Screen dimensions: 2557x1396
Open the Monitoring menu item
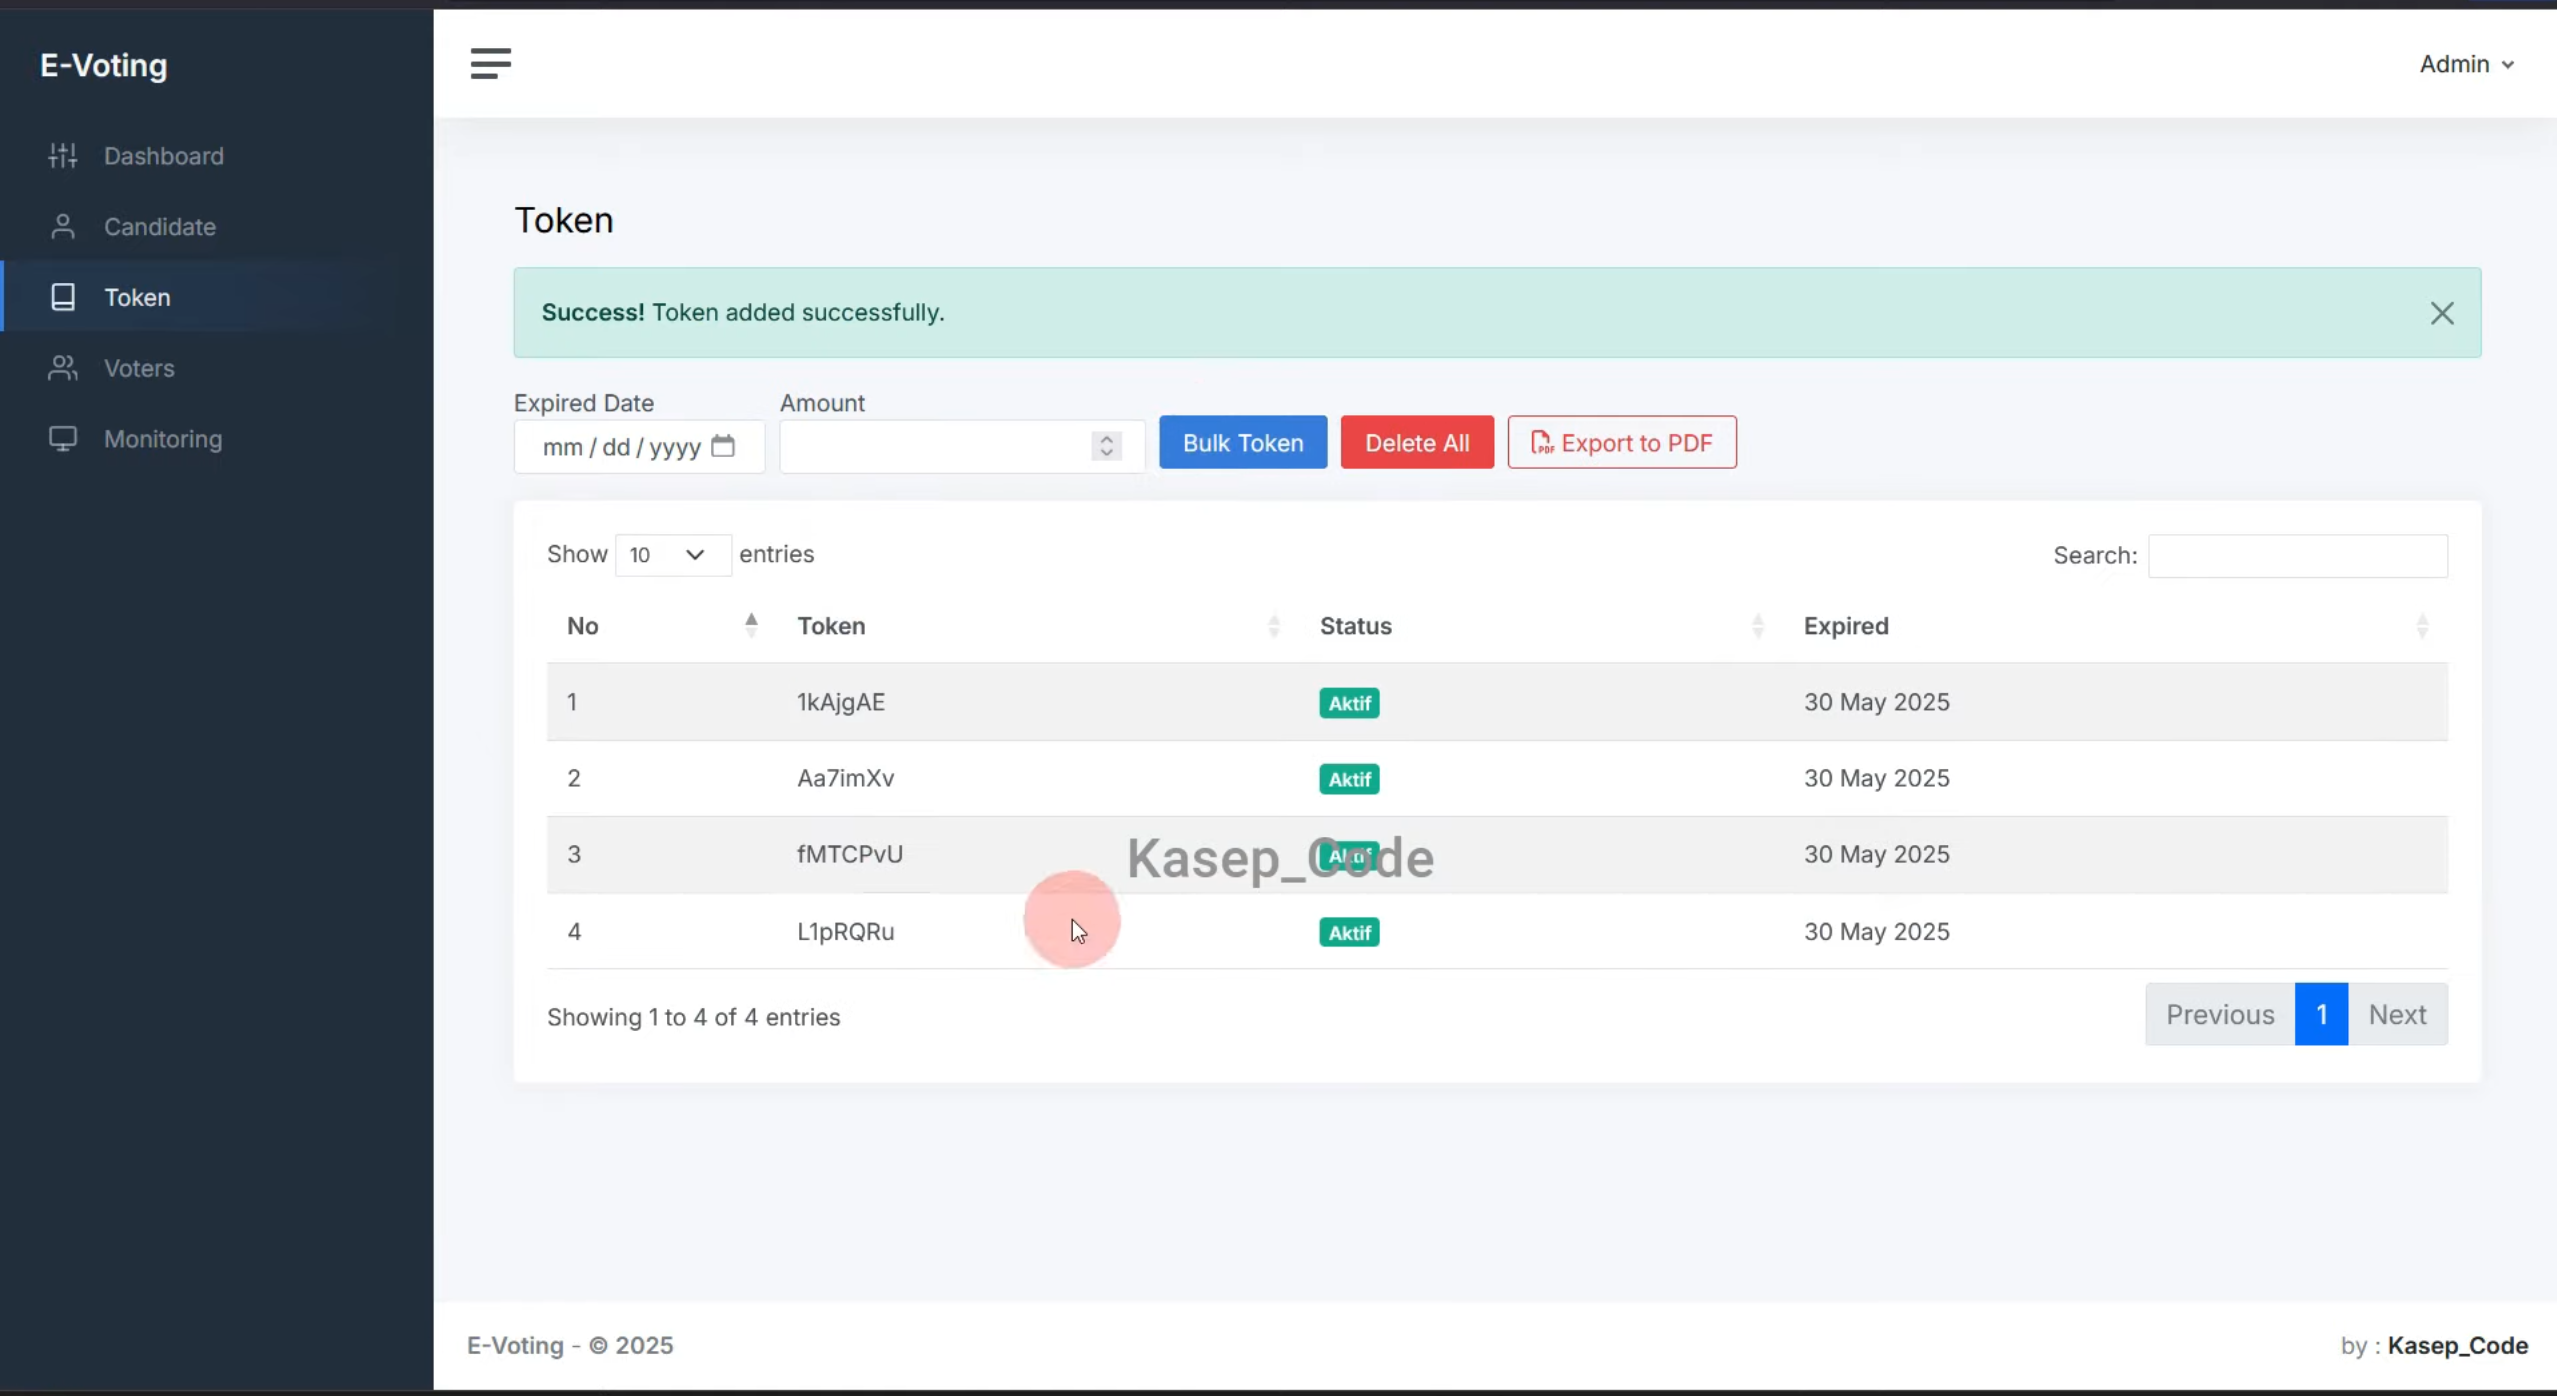tap(163, 439)
